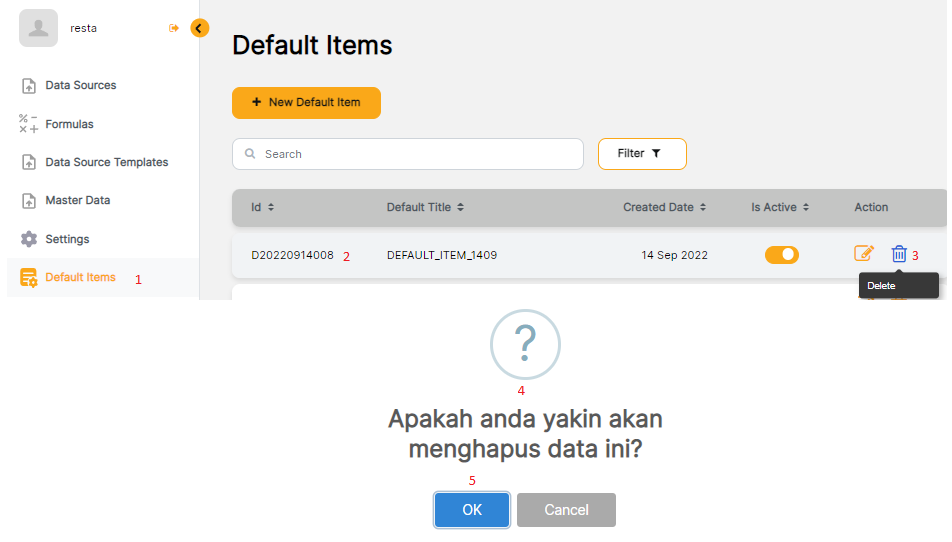Sort by Is Active column
Screen dimensions: 952x542
click(780, 207)
